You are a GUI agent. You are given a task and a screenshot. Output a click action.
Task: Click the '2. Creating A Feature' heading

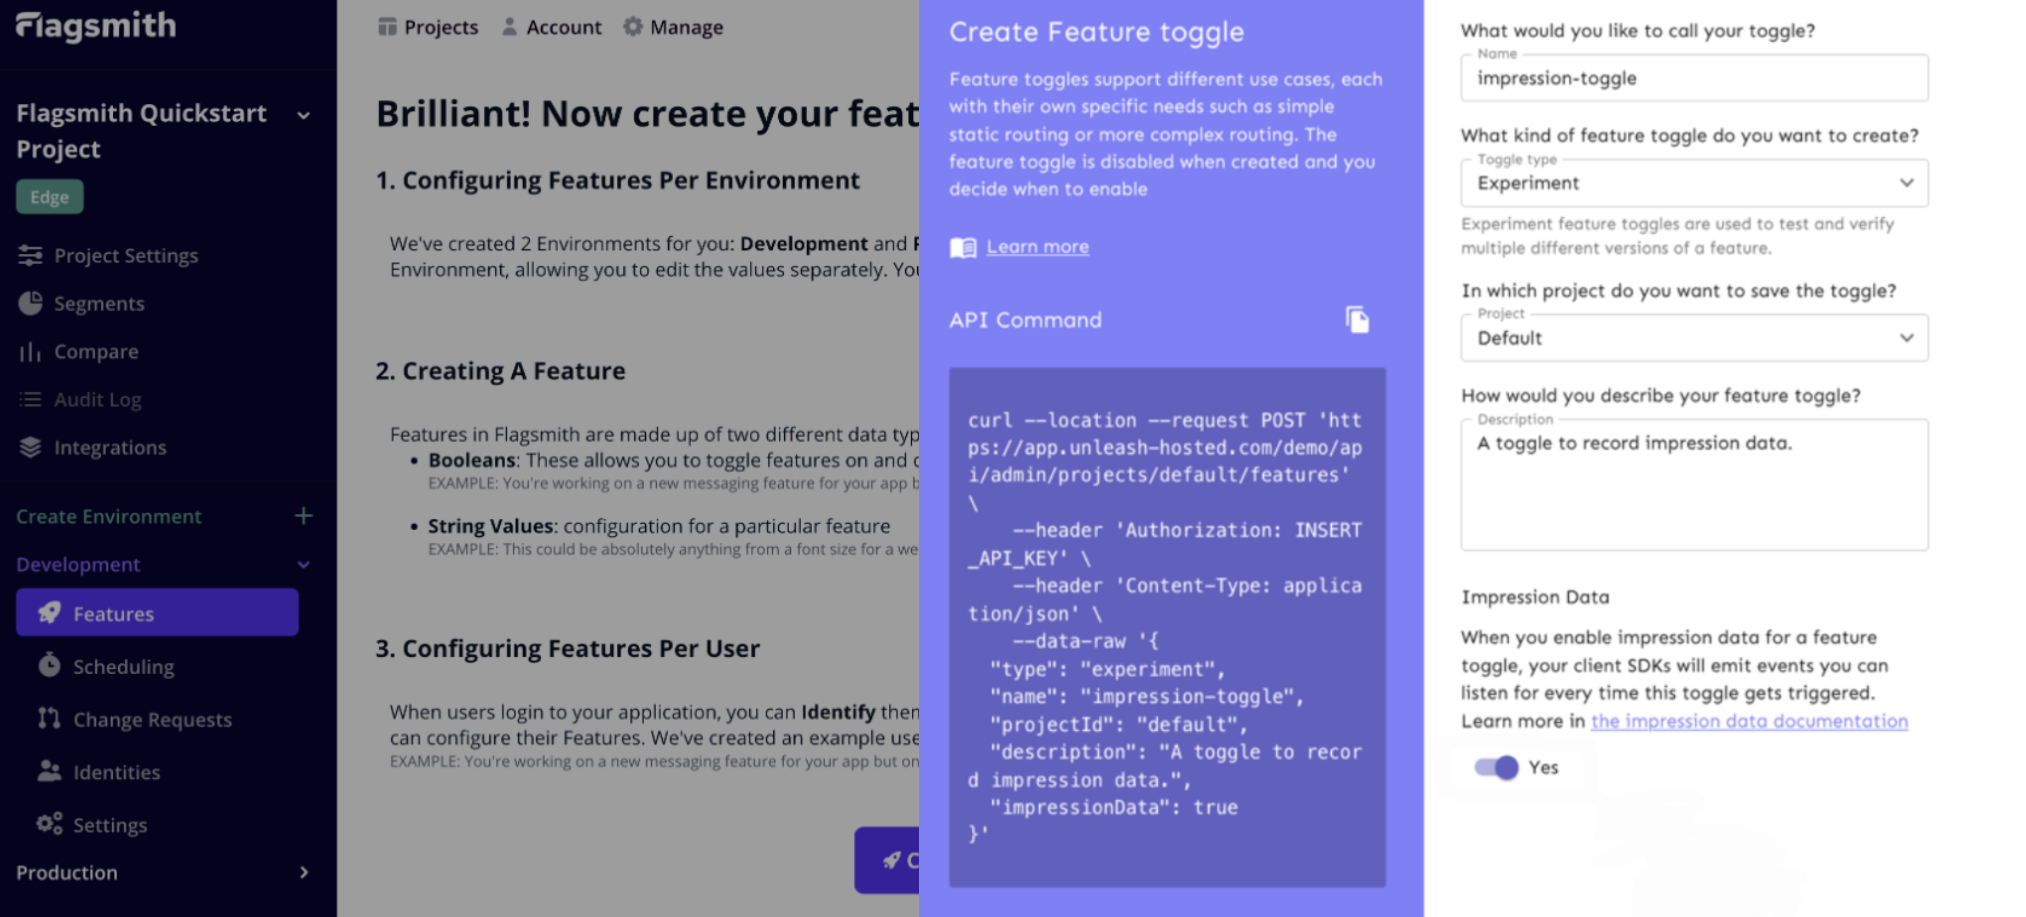pos(501,371)
